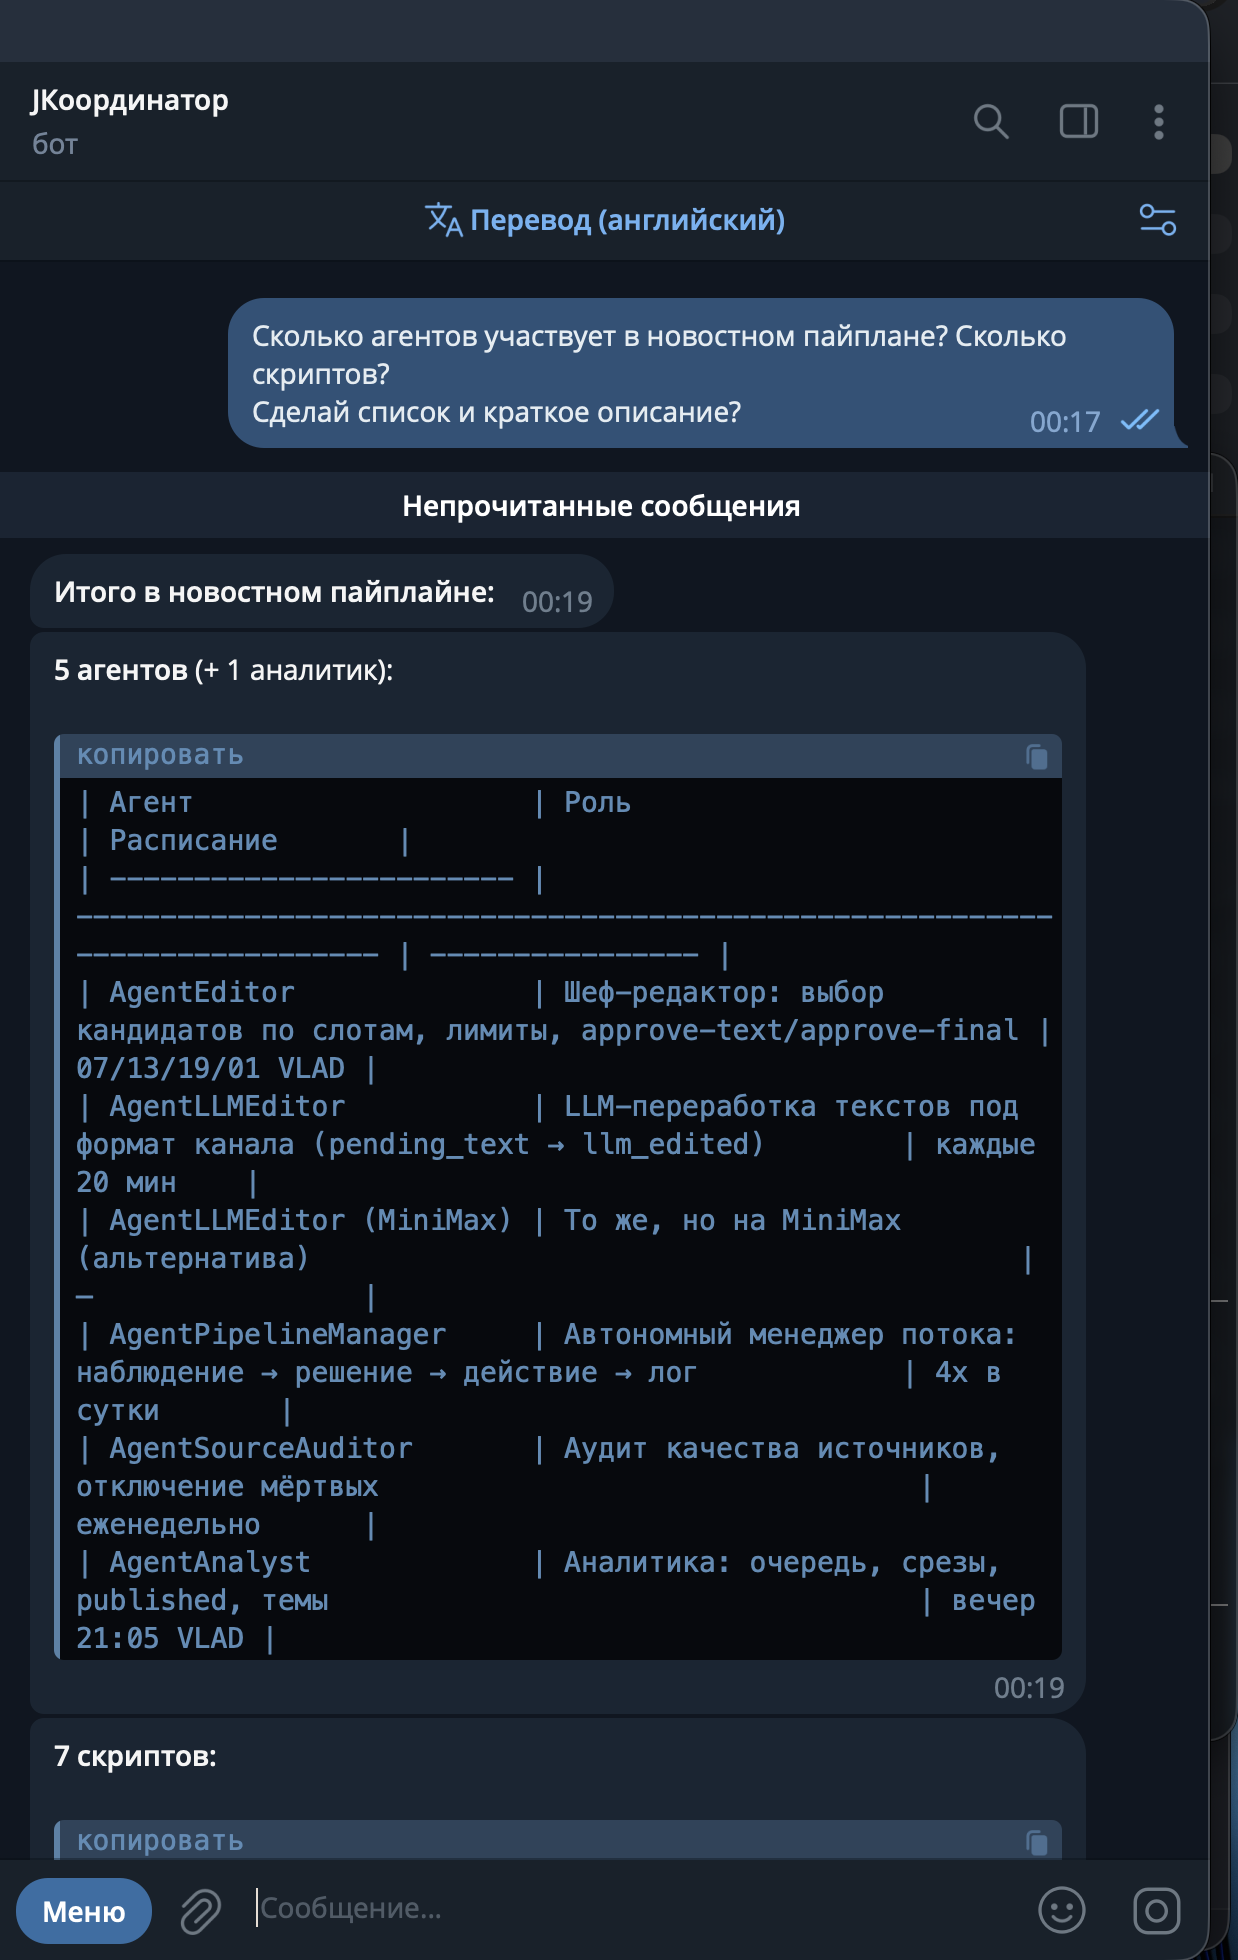Click 07/13/19/01 VLAD schedule text
Screen dimensions: 1238x1960
210,1069
